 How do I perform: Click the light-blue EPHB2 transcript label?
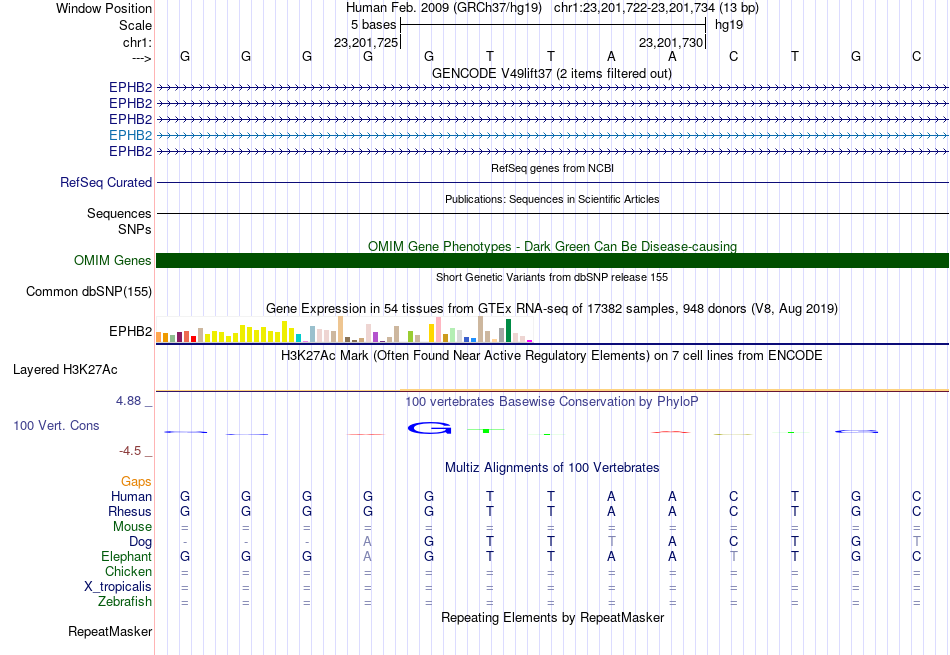point(130,135)
